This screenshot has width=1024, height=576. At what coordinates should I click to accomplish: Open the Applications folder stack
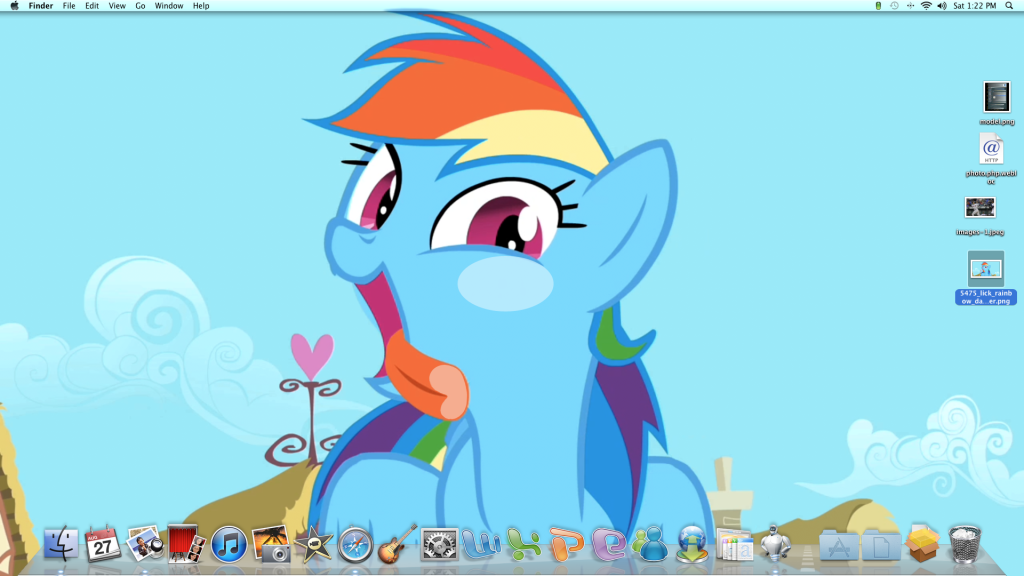coord(839,545)
